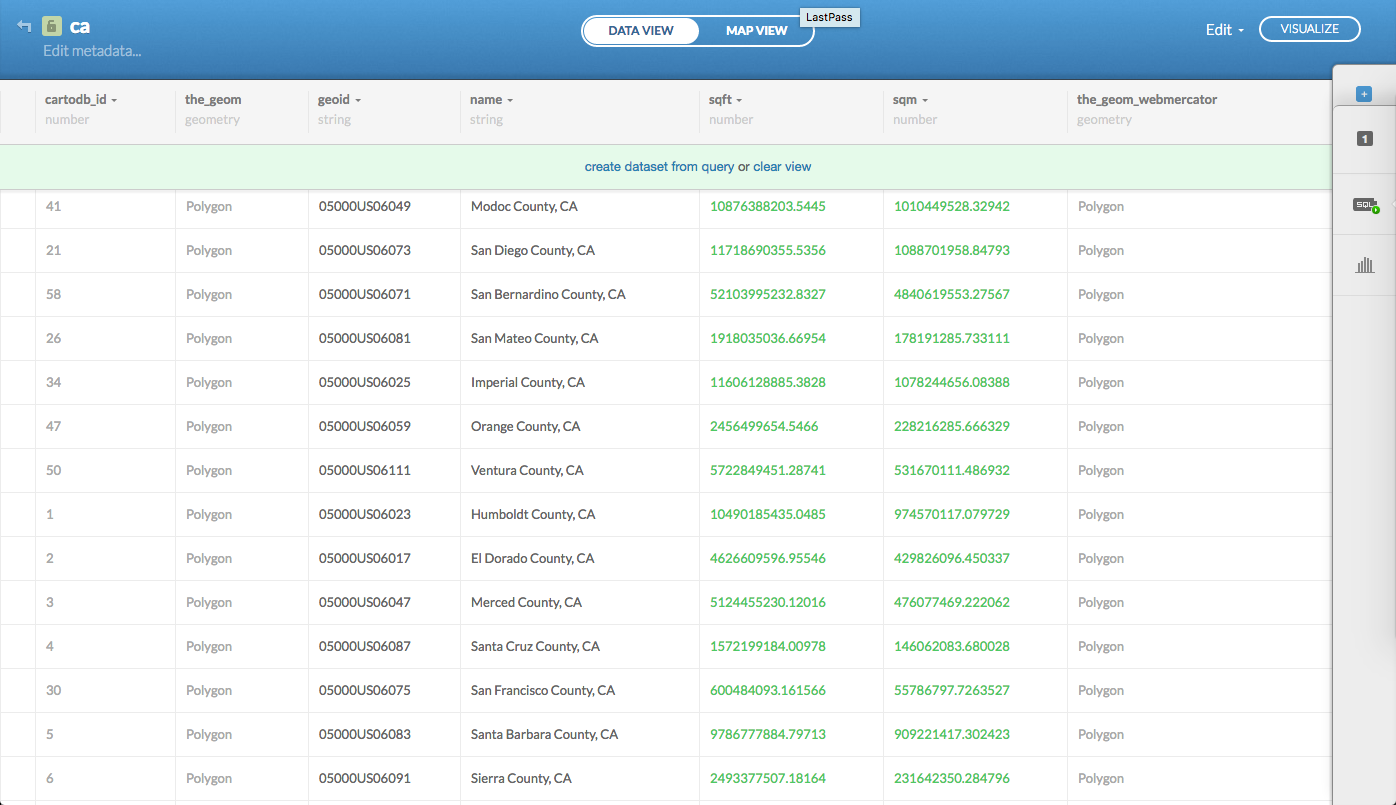Click the San Francisco County name cell
Viewport: 1396px width, 805px height.
click(543, 691)
